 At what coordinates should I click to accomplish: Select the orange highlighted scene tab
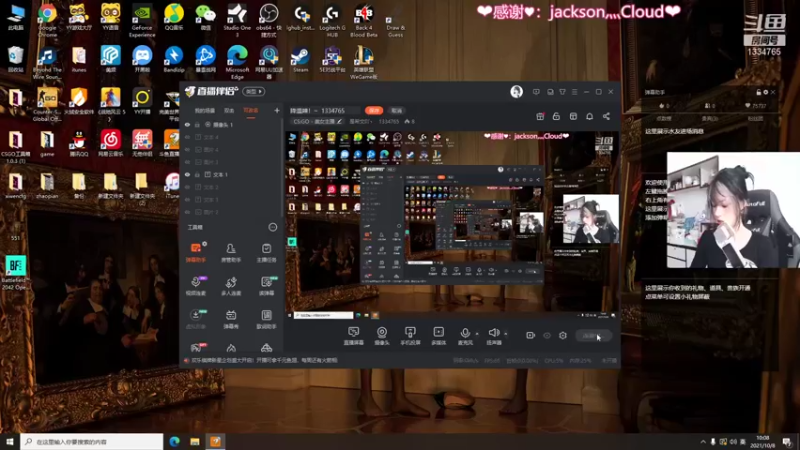click(251, 110)
